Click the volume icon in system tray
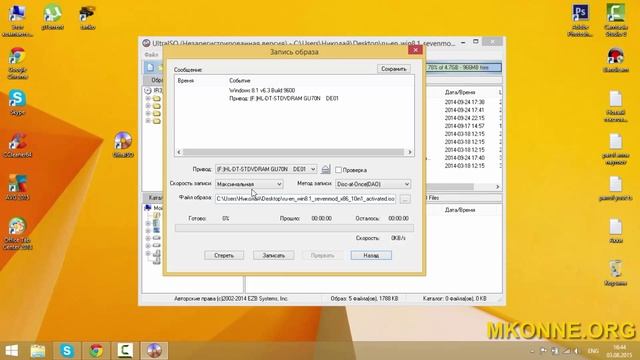The height and width of the screenshot is (360, 640). tap(577, 351)
